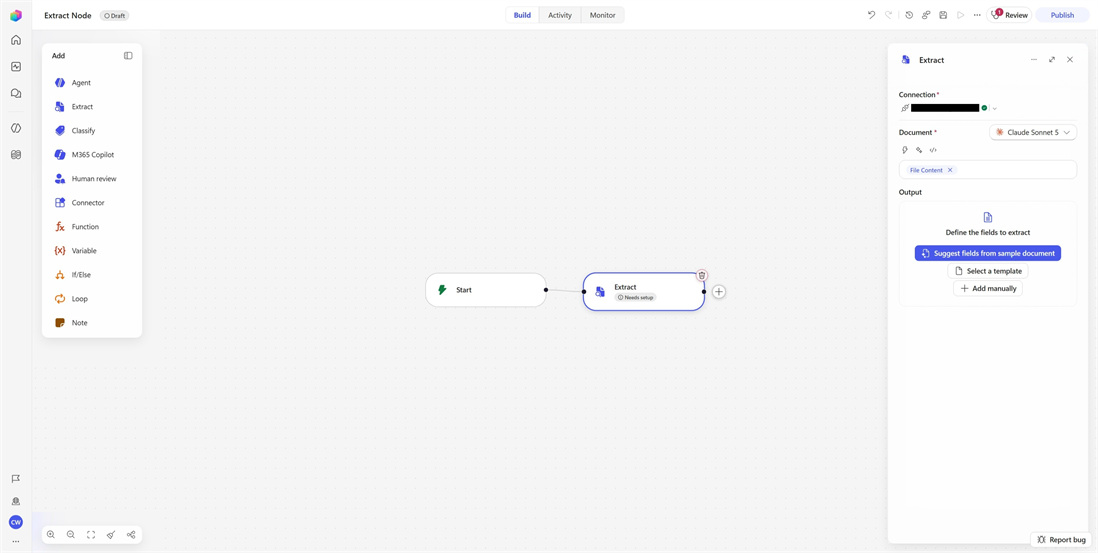Viewport: 1098px width, 553px height.
Task: Add a Classify node from the Add panel
Action: click(92, 131)
